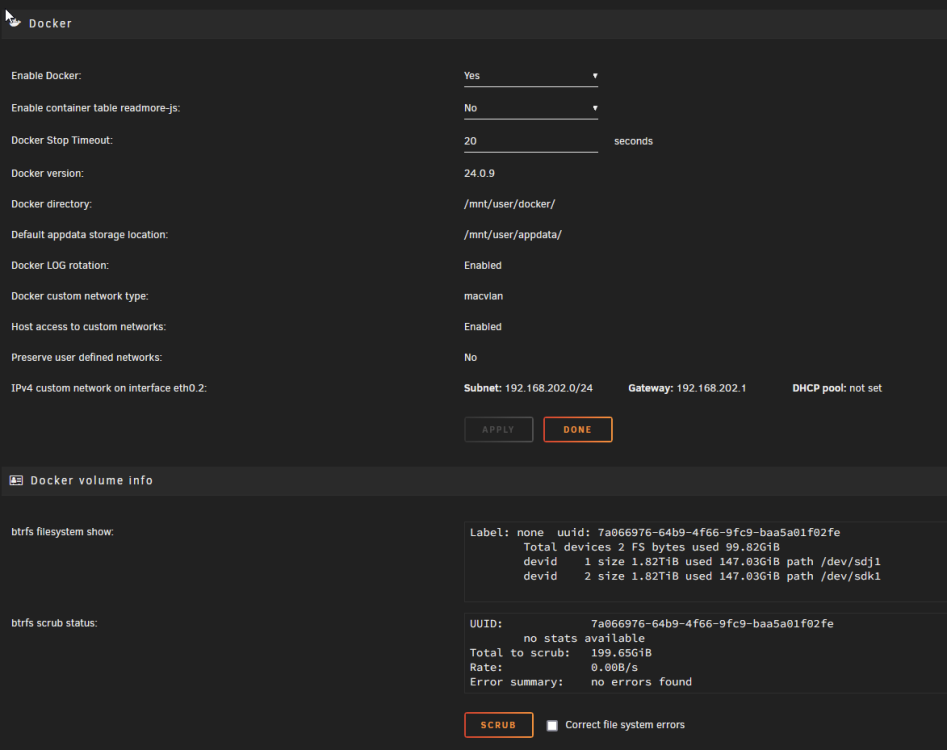Click the Total to scrub 199.65GiB line
The width and height of the screenshot is (947, 750).
click(560, 653)
